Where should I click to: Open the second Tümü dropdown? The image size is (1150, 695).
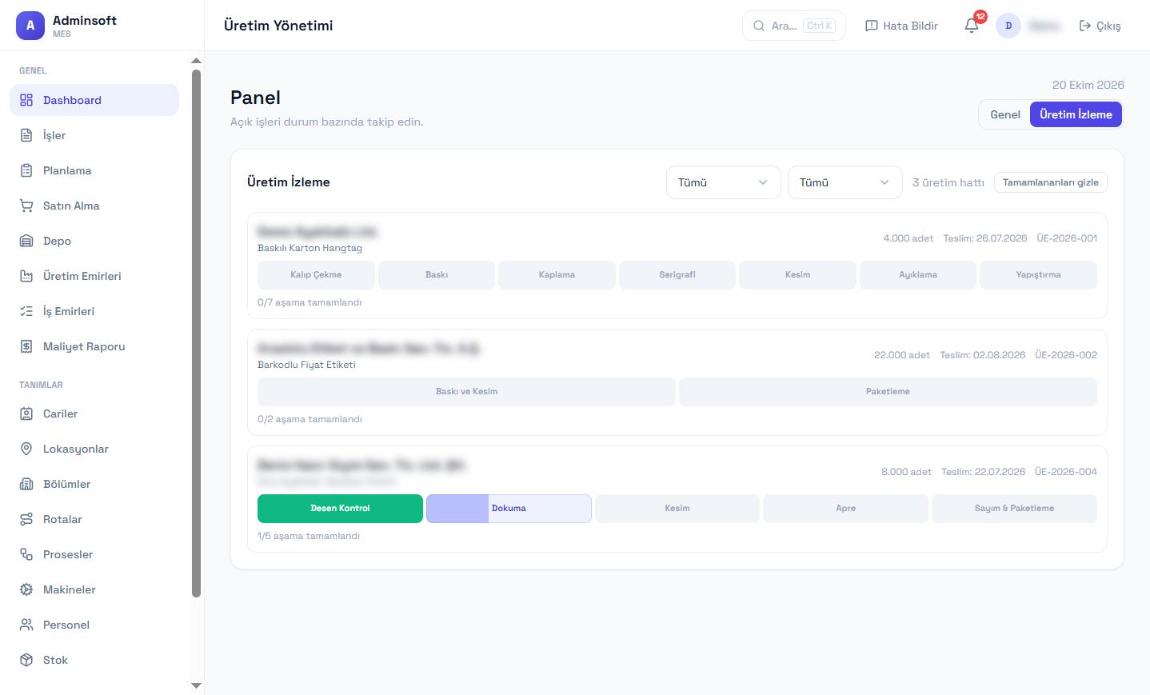(x=845, y=183)
